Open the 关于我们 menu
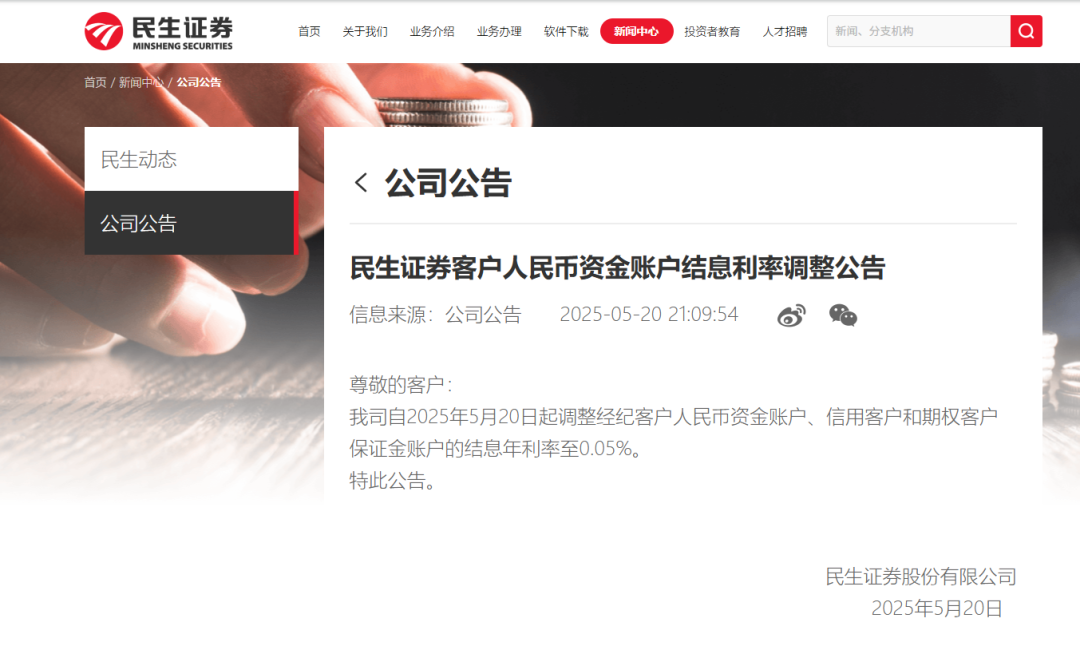 coord(365,32)
